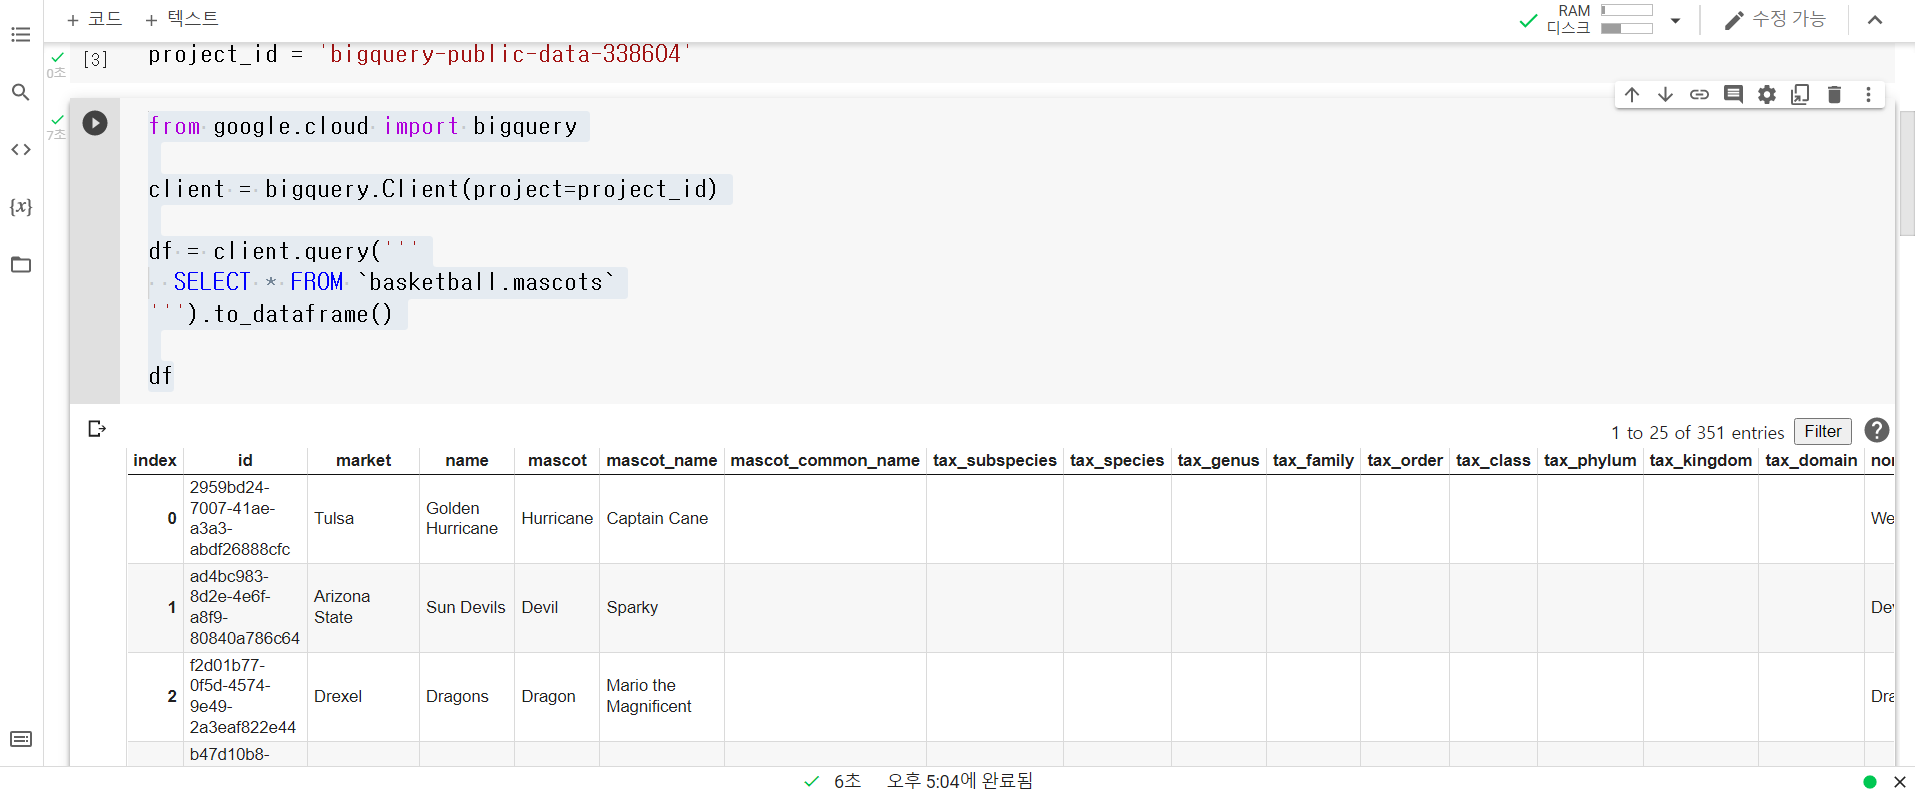Select the Tulsa market cell

(363, 518)
